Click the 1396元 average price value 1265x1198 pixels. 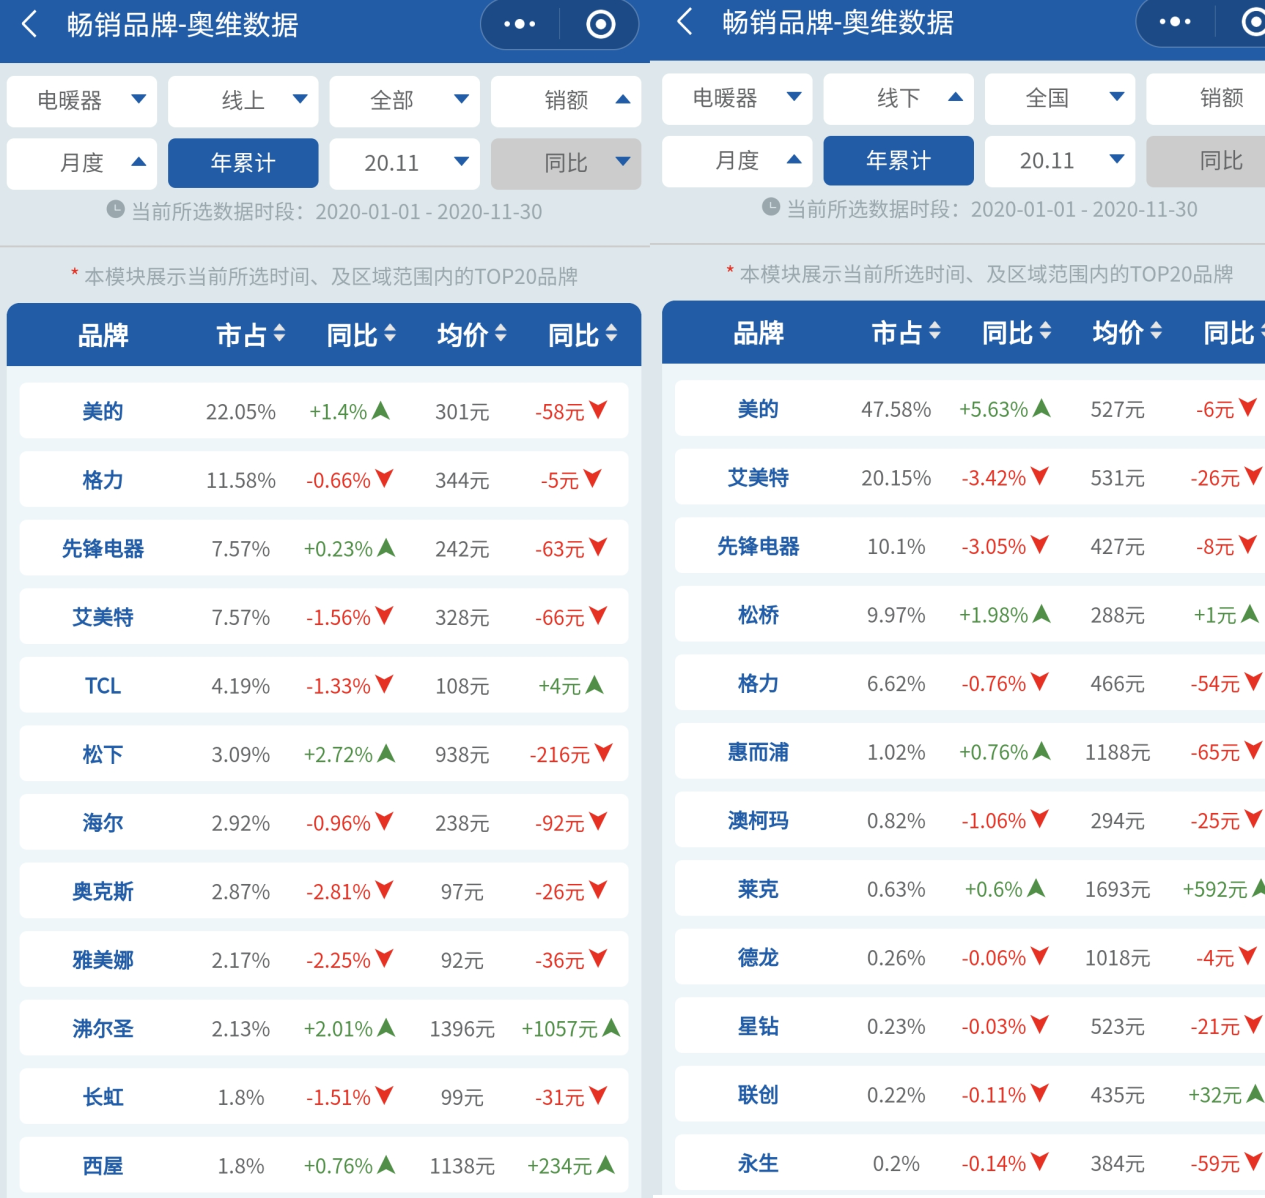[x=462, y=1029]
